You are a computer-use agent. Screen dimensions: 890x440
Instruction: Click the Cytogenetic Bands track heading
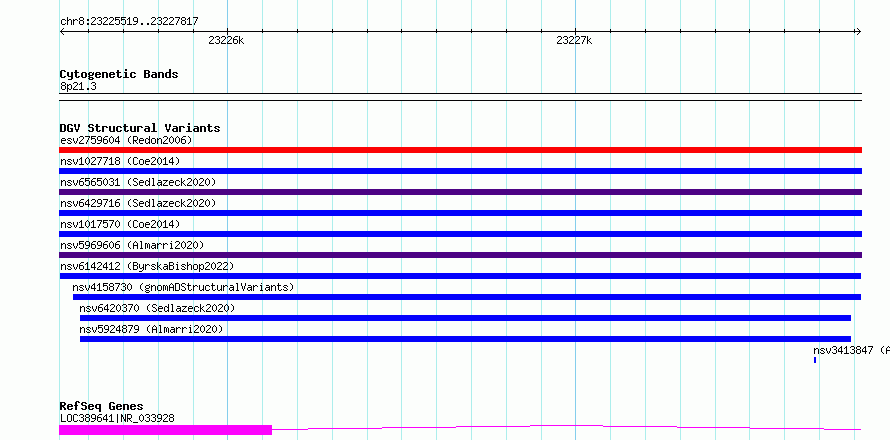coord(119,74)
